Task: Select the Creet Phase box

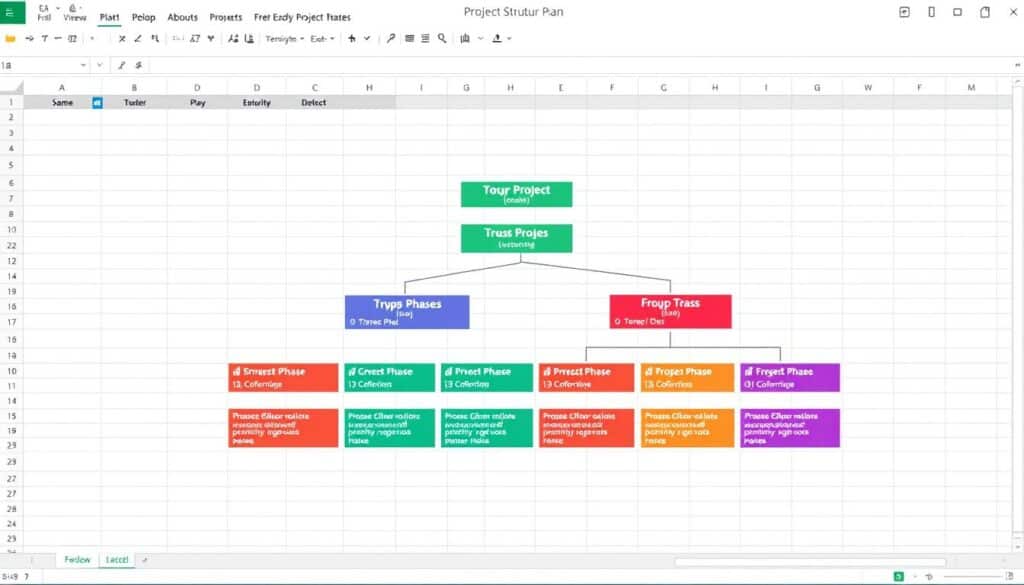Action: click(390, 378)
